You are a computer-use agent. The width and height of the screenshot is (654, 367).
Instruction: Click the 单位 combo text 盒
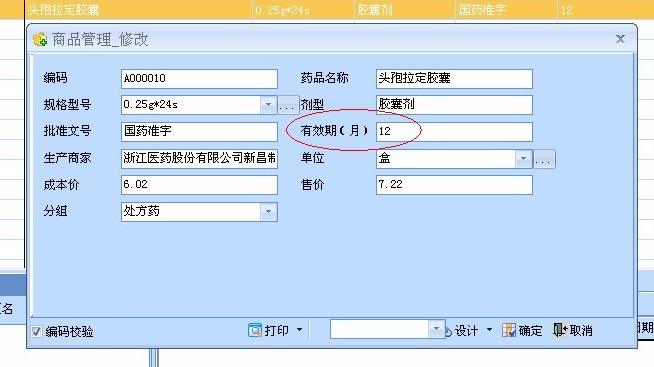(384, 158)
